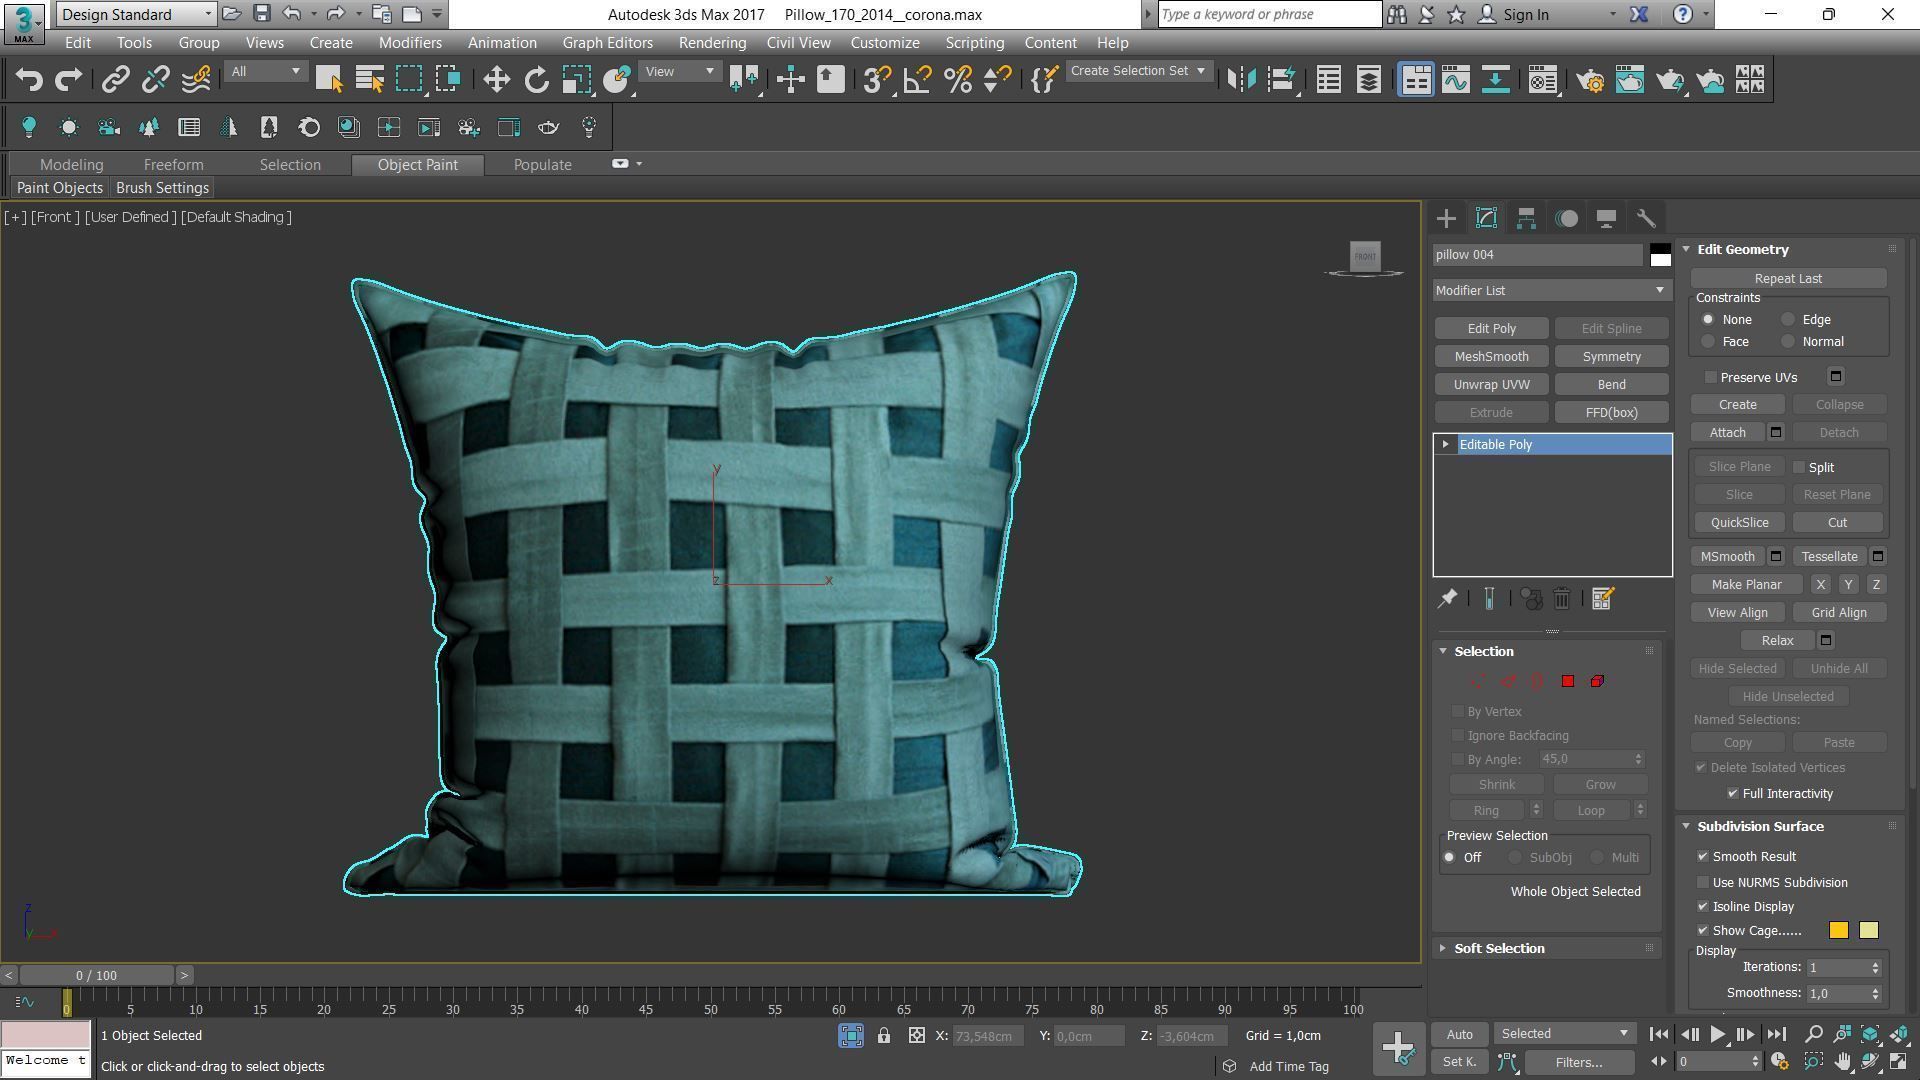Select Polygon sub-object level icon
Image resolution: width=1920 pixels, height=1080 pixels.
pyautogui.click(x=1567, y=681)
